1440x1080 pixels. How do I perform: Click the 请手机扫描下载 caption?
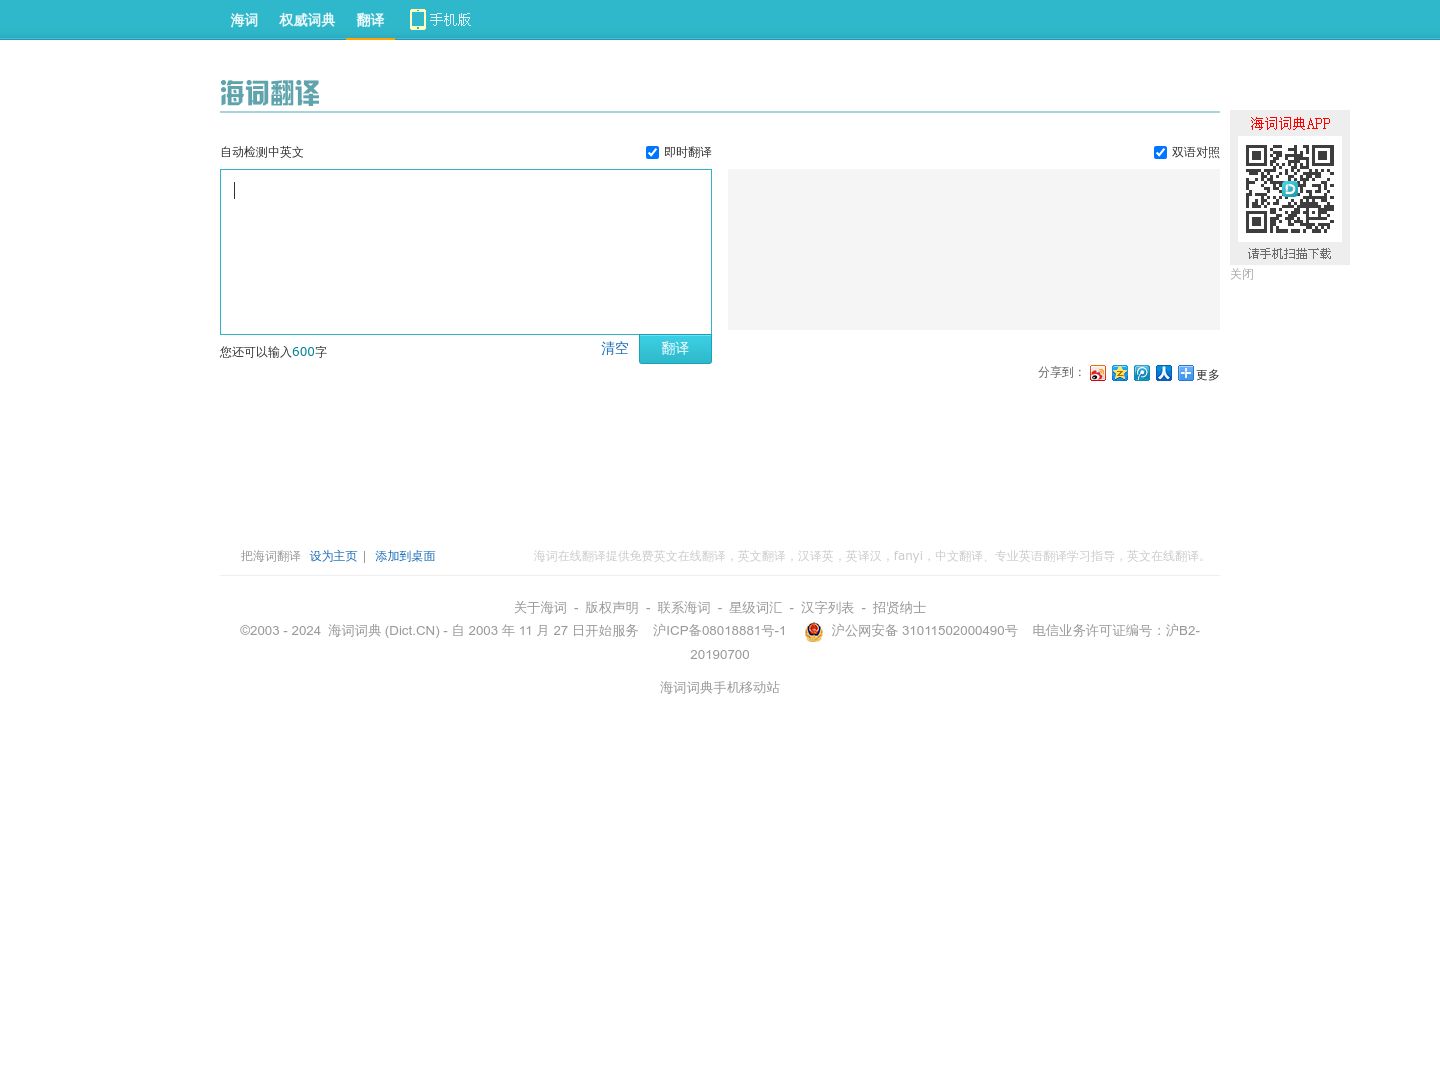click(x=1290, y=254)
